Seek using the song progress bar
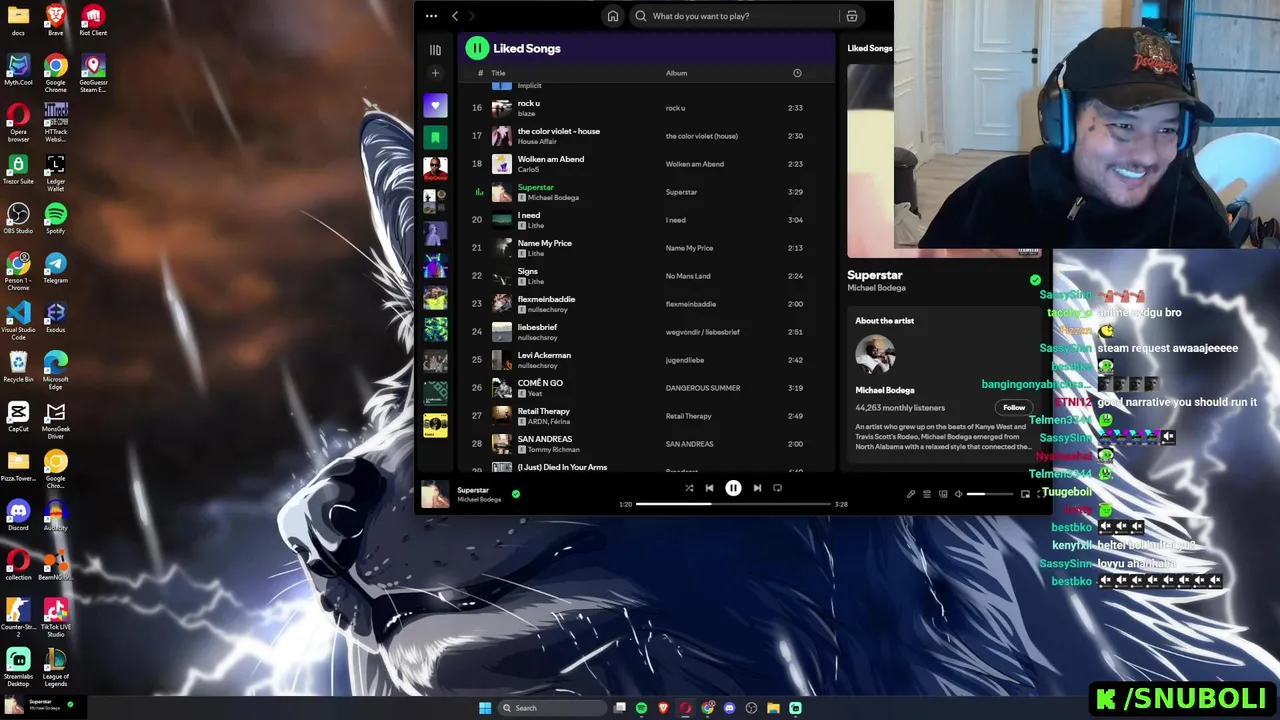 pos(733,504)
